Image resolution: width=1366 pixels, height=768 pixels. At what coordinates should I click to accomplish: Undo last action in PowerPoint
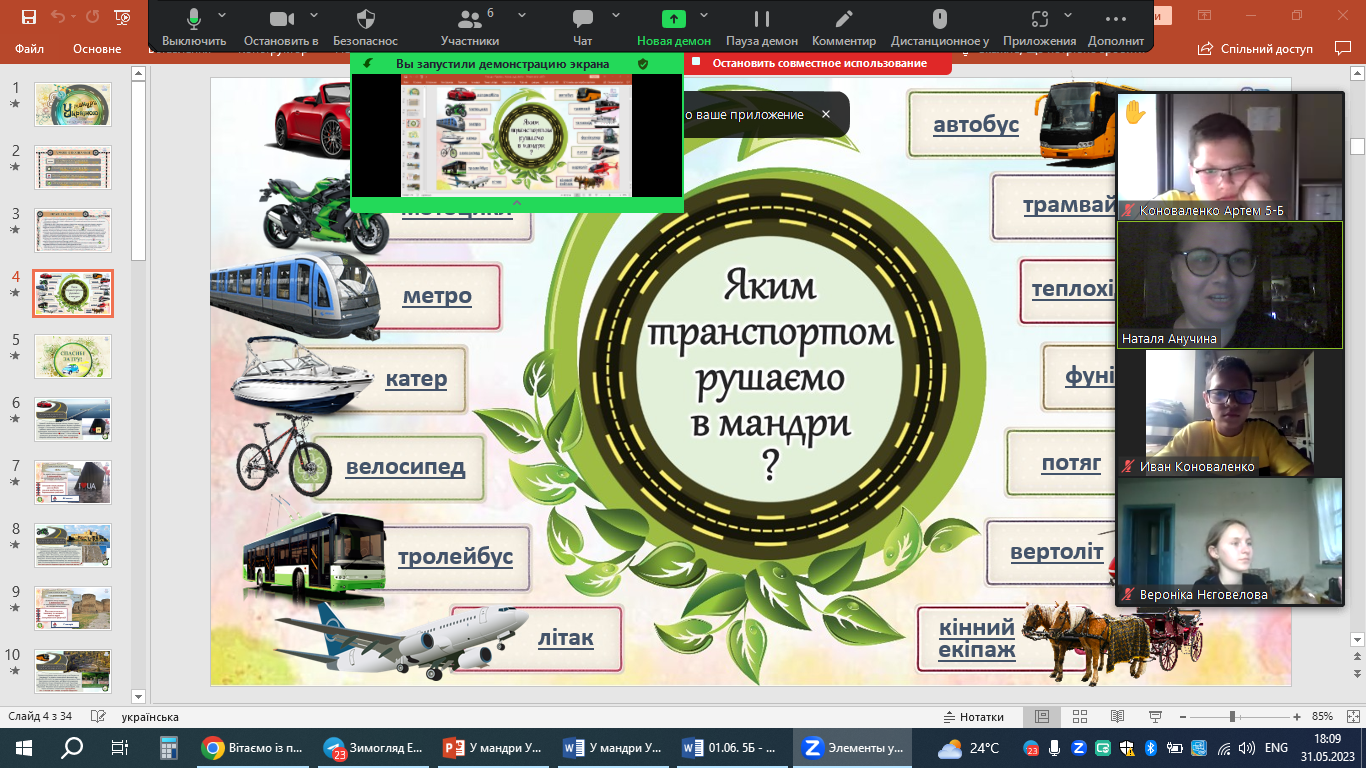57,17
